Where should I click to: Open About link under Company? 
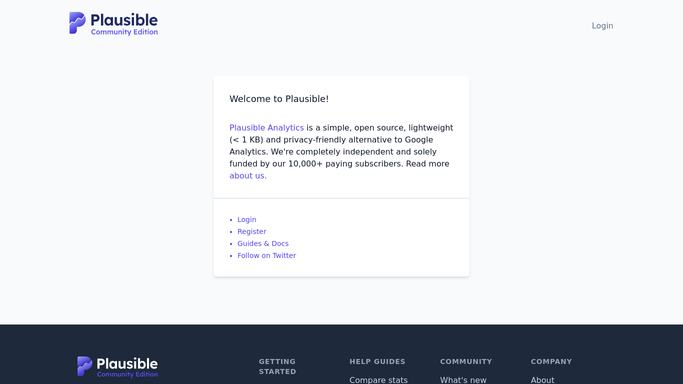[x=542, y=380]
